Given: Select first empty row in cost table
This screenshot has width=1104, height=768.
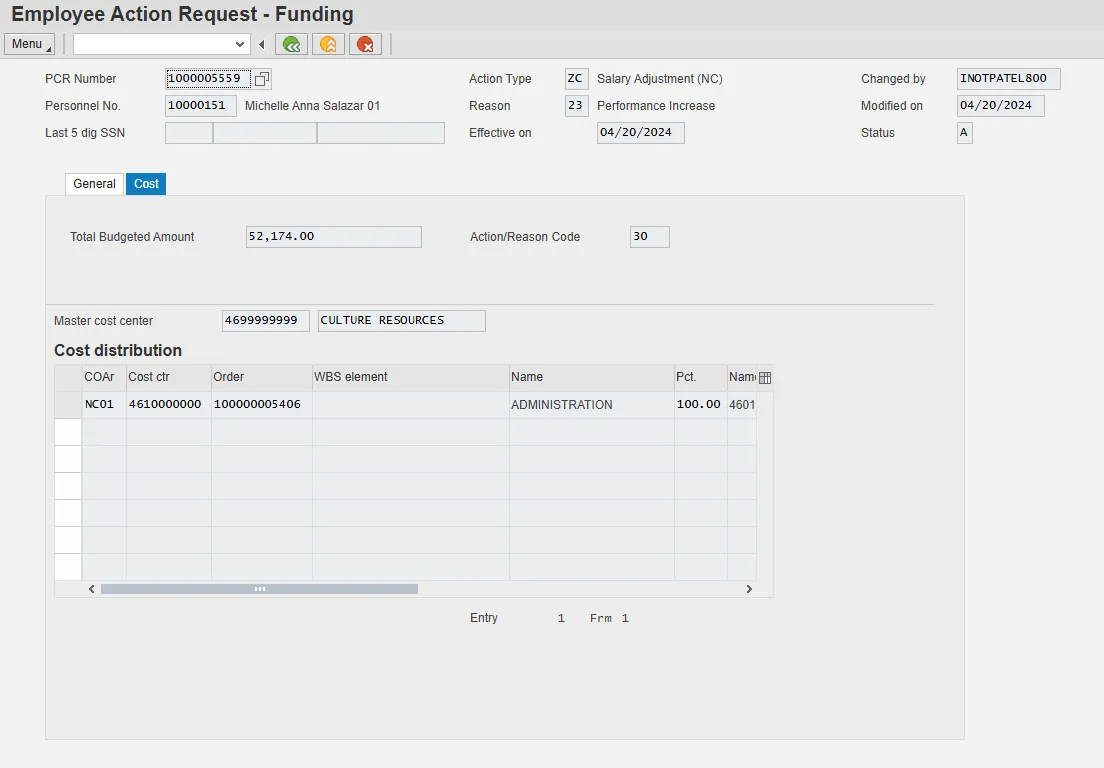Looking at the screenshot, I should click(x=68, y=432).
